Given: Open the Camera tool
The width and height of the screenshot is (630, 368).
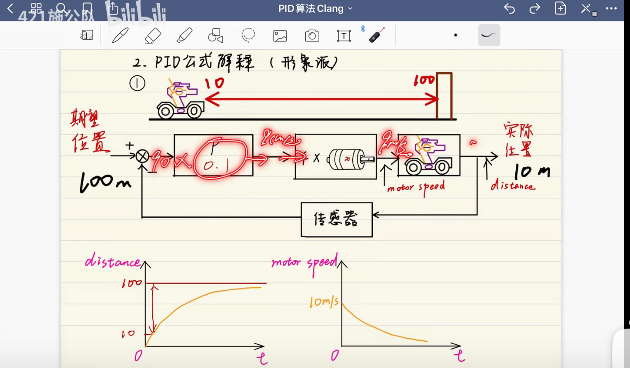Looking at the screenshot, I should [x=312, y=36].
